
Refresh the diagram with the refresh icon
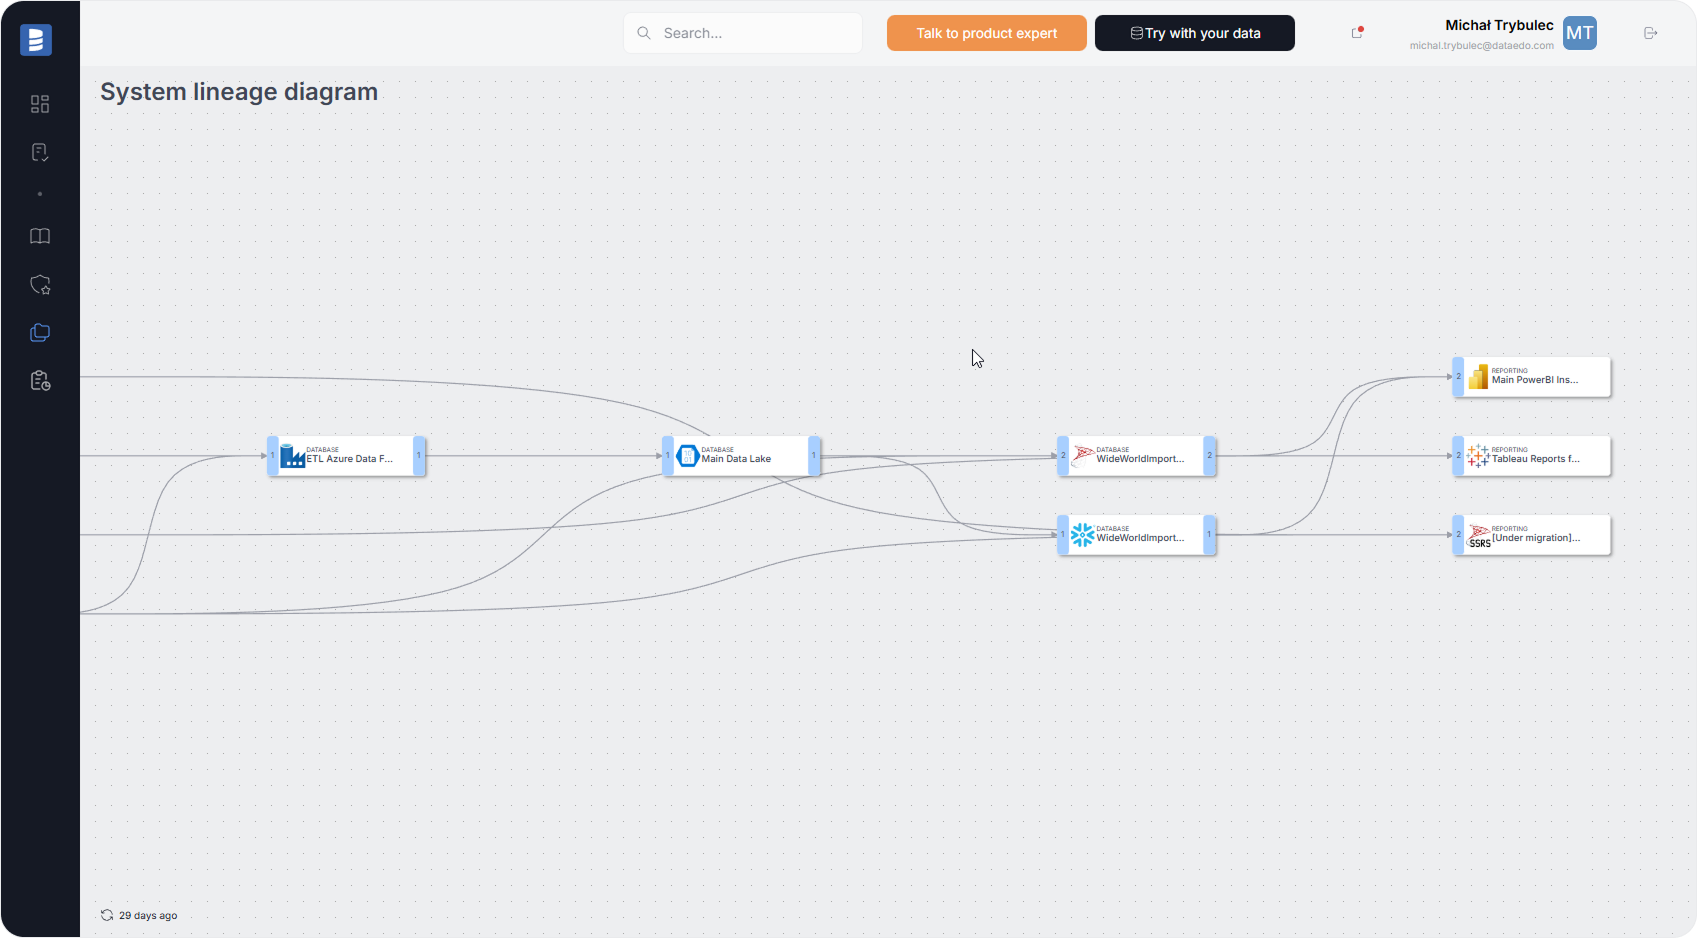point(105,914)
